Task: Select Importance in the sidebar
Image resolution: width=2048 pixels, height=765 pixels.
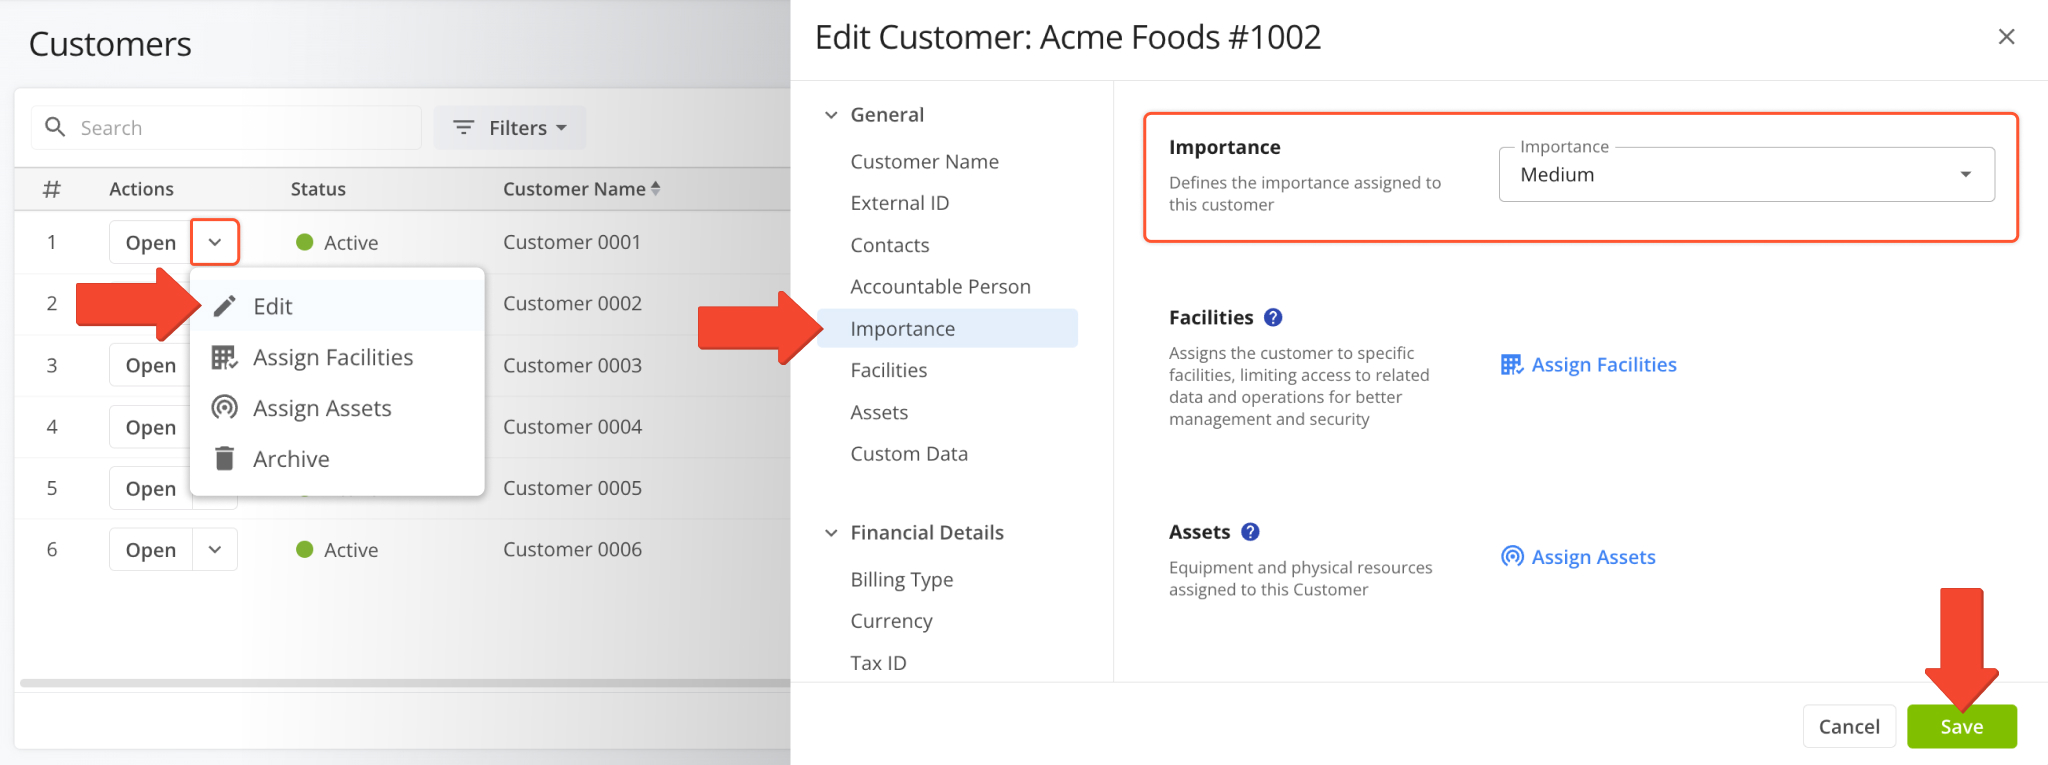Action: 948,328
